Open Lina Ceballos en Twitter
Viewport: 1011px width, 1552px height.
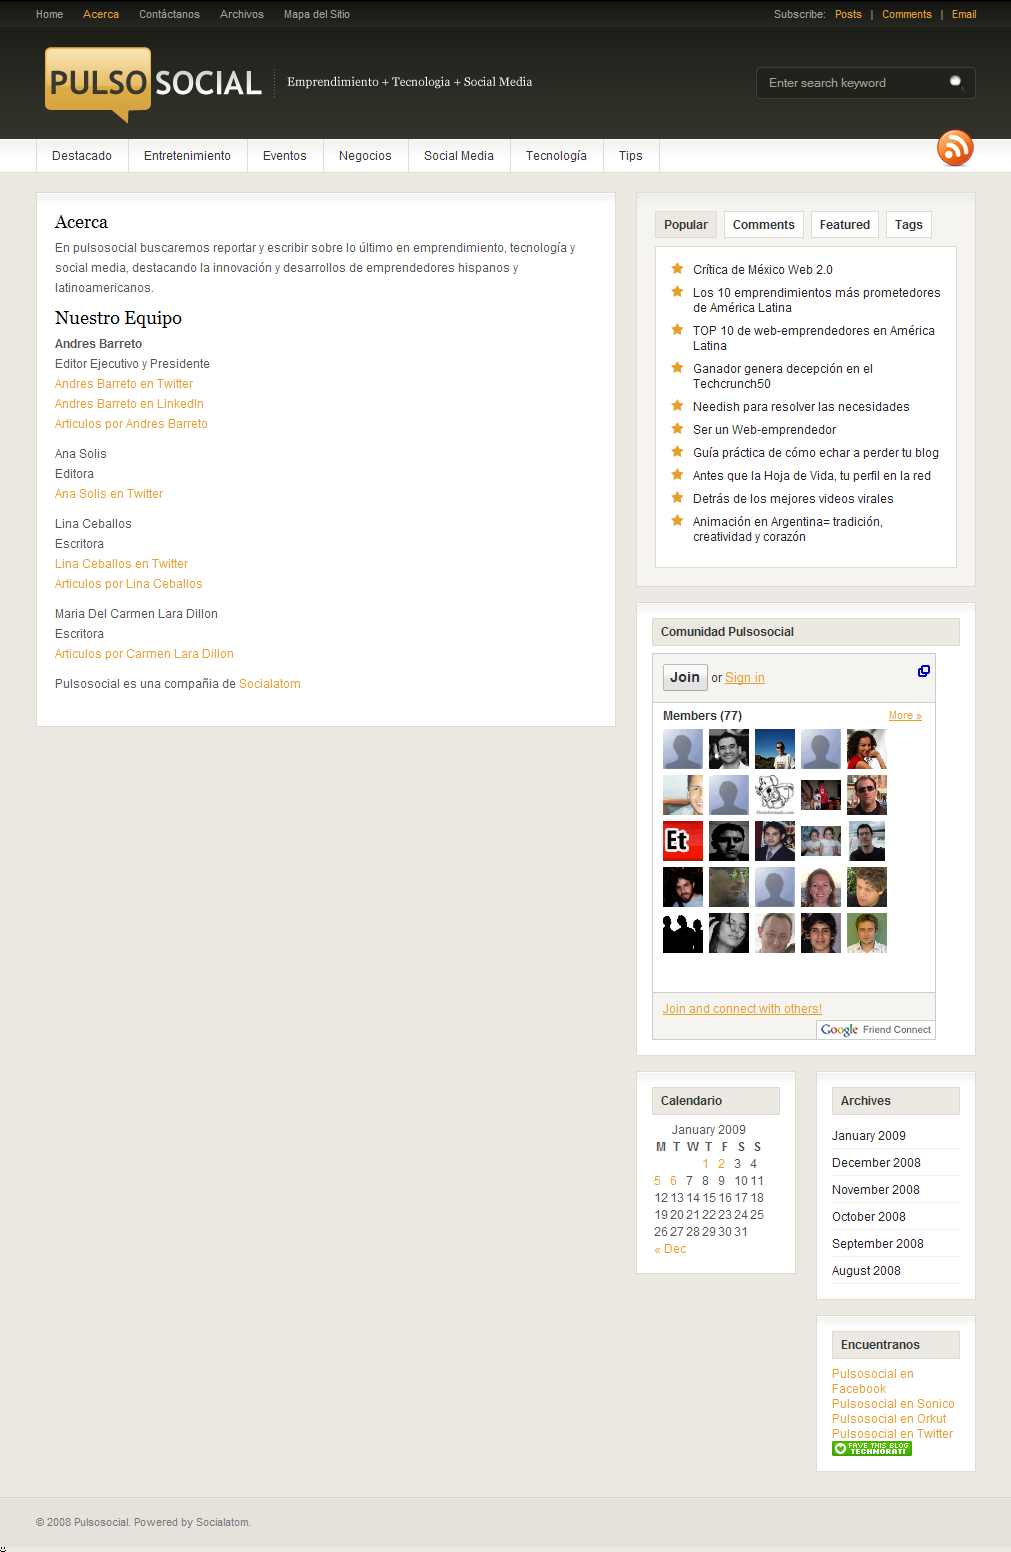[121, 564]
